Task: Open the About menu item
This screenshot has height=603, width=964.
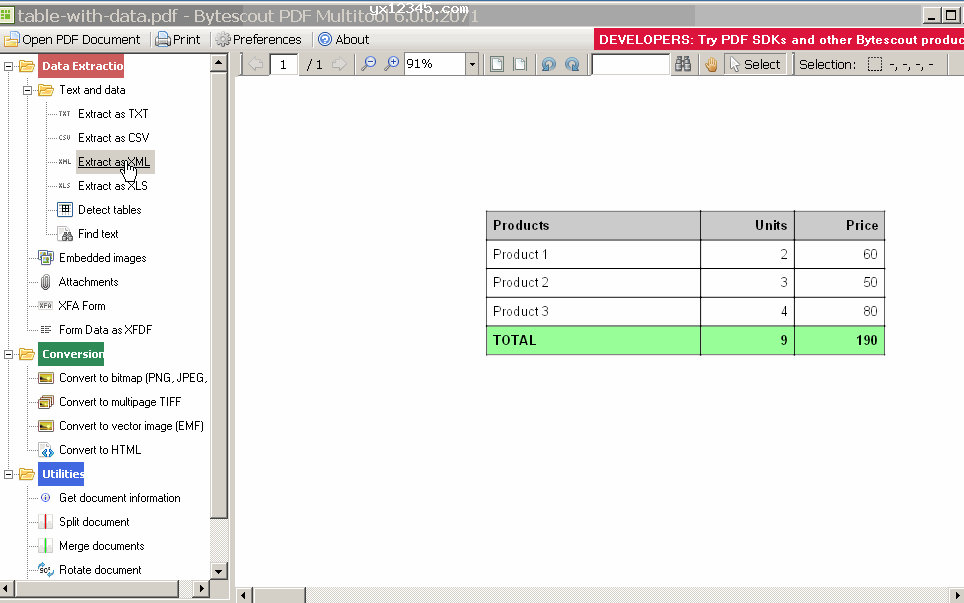Action: (x=343, y=40)
